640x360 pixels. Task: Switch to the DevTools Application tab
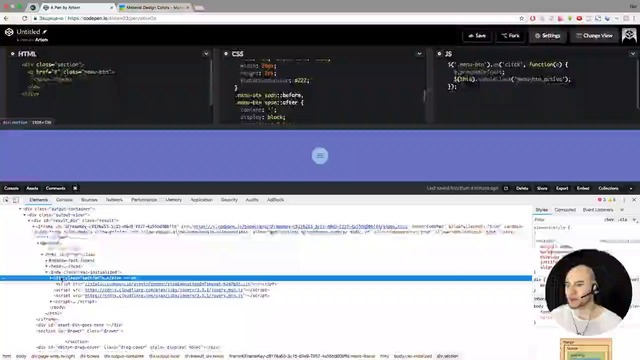coord(202,200)
